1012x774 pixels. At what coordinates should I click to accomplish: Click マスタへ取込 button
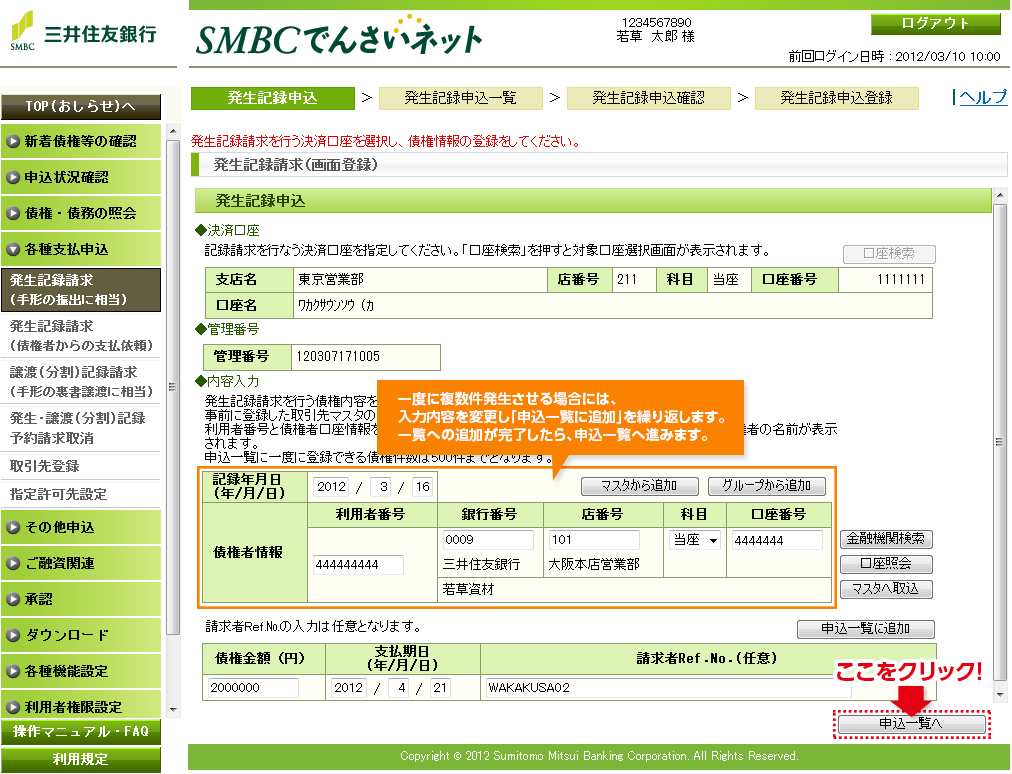[886, 589]
